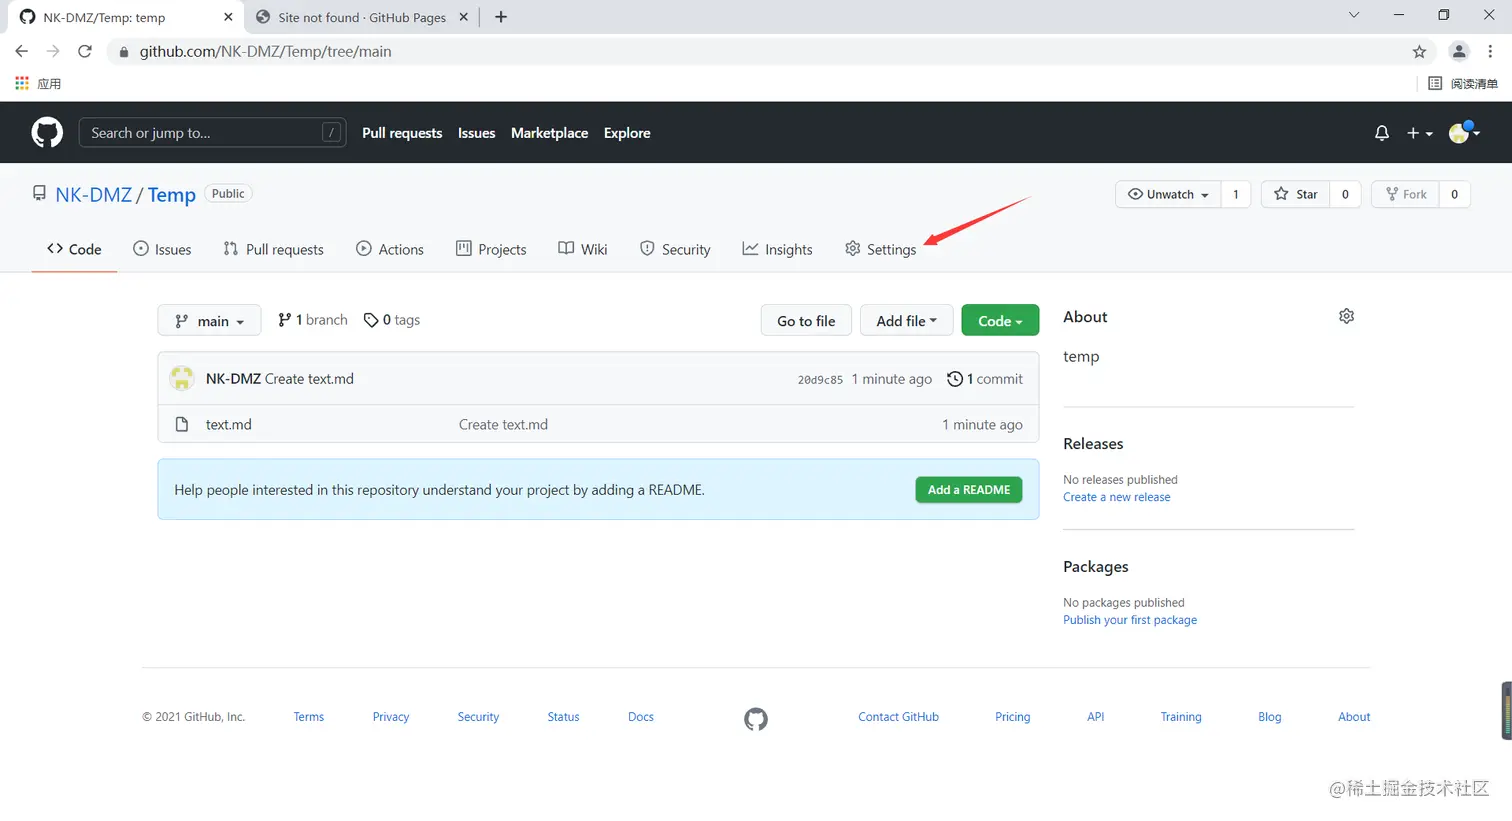Open the main branch selector
Screen dimensions: 1512x821
pos(209,321)
